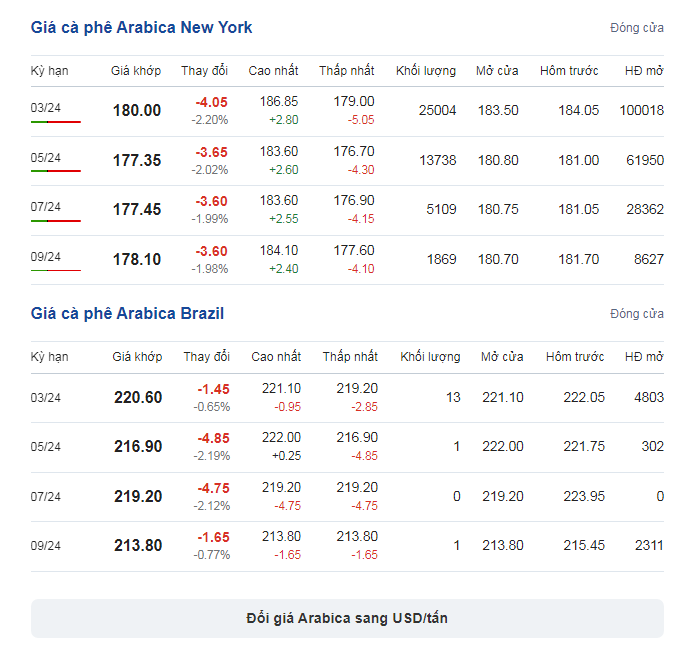Click the Brazil 05/24 contract label
Screen dimensions: 685x651
tap(45, 447)
